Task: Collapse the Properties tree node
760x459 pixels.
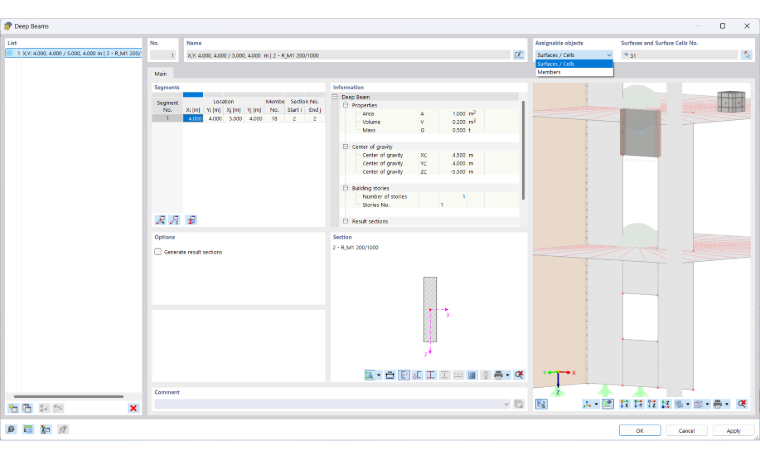Action: [x=346, y=105]
